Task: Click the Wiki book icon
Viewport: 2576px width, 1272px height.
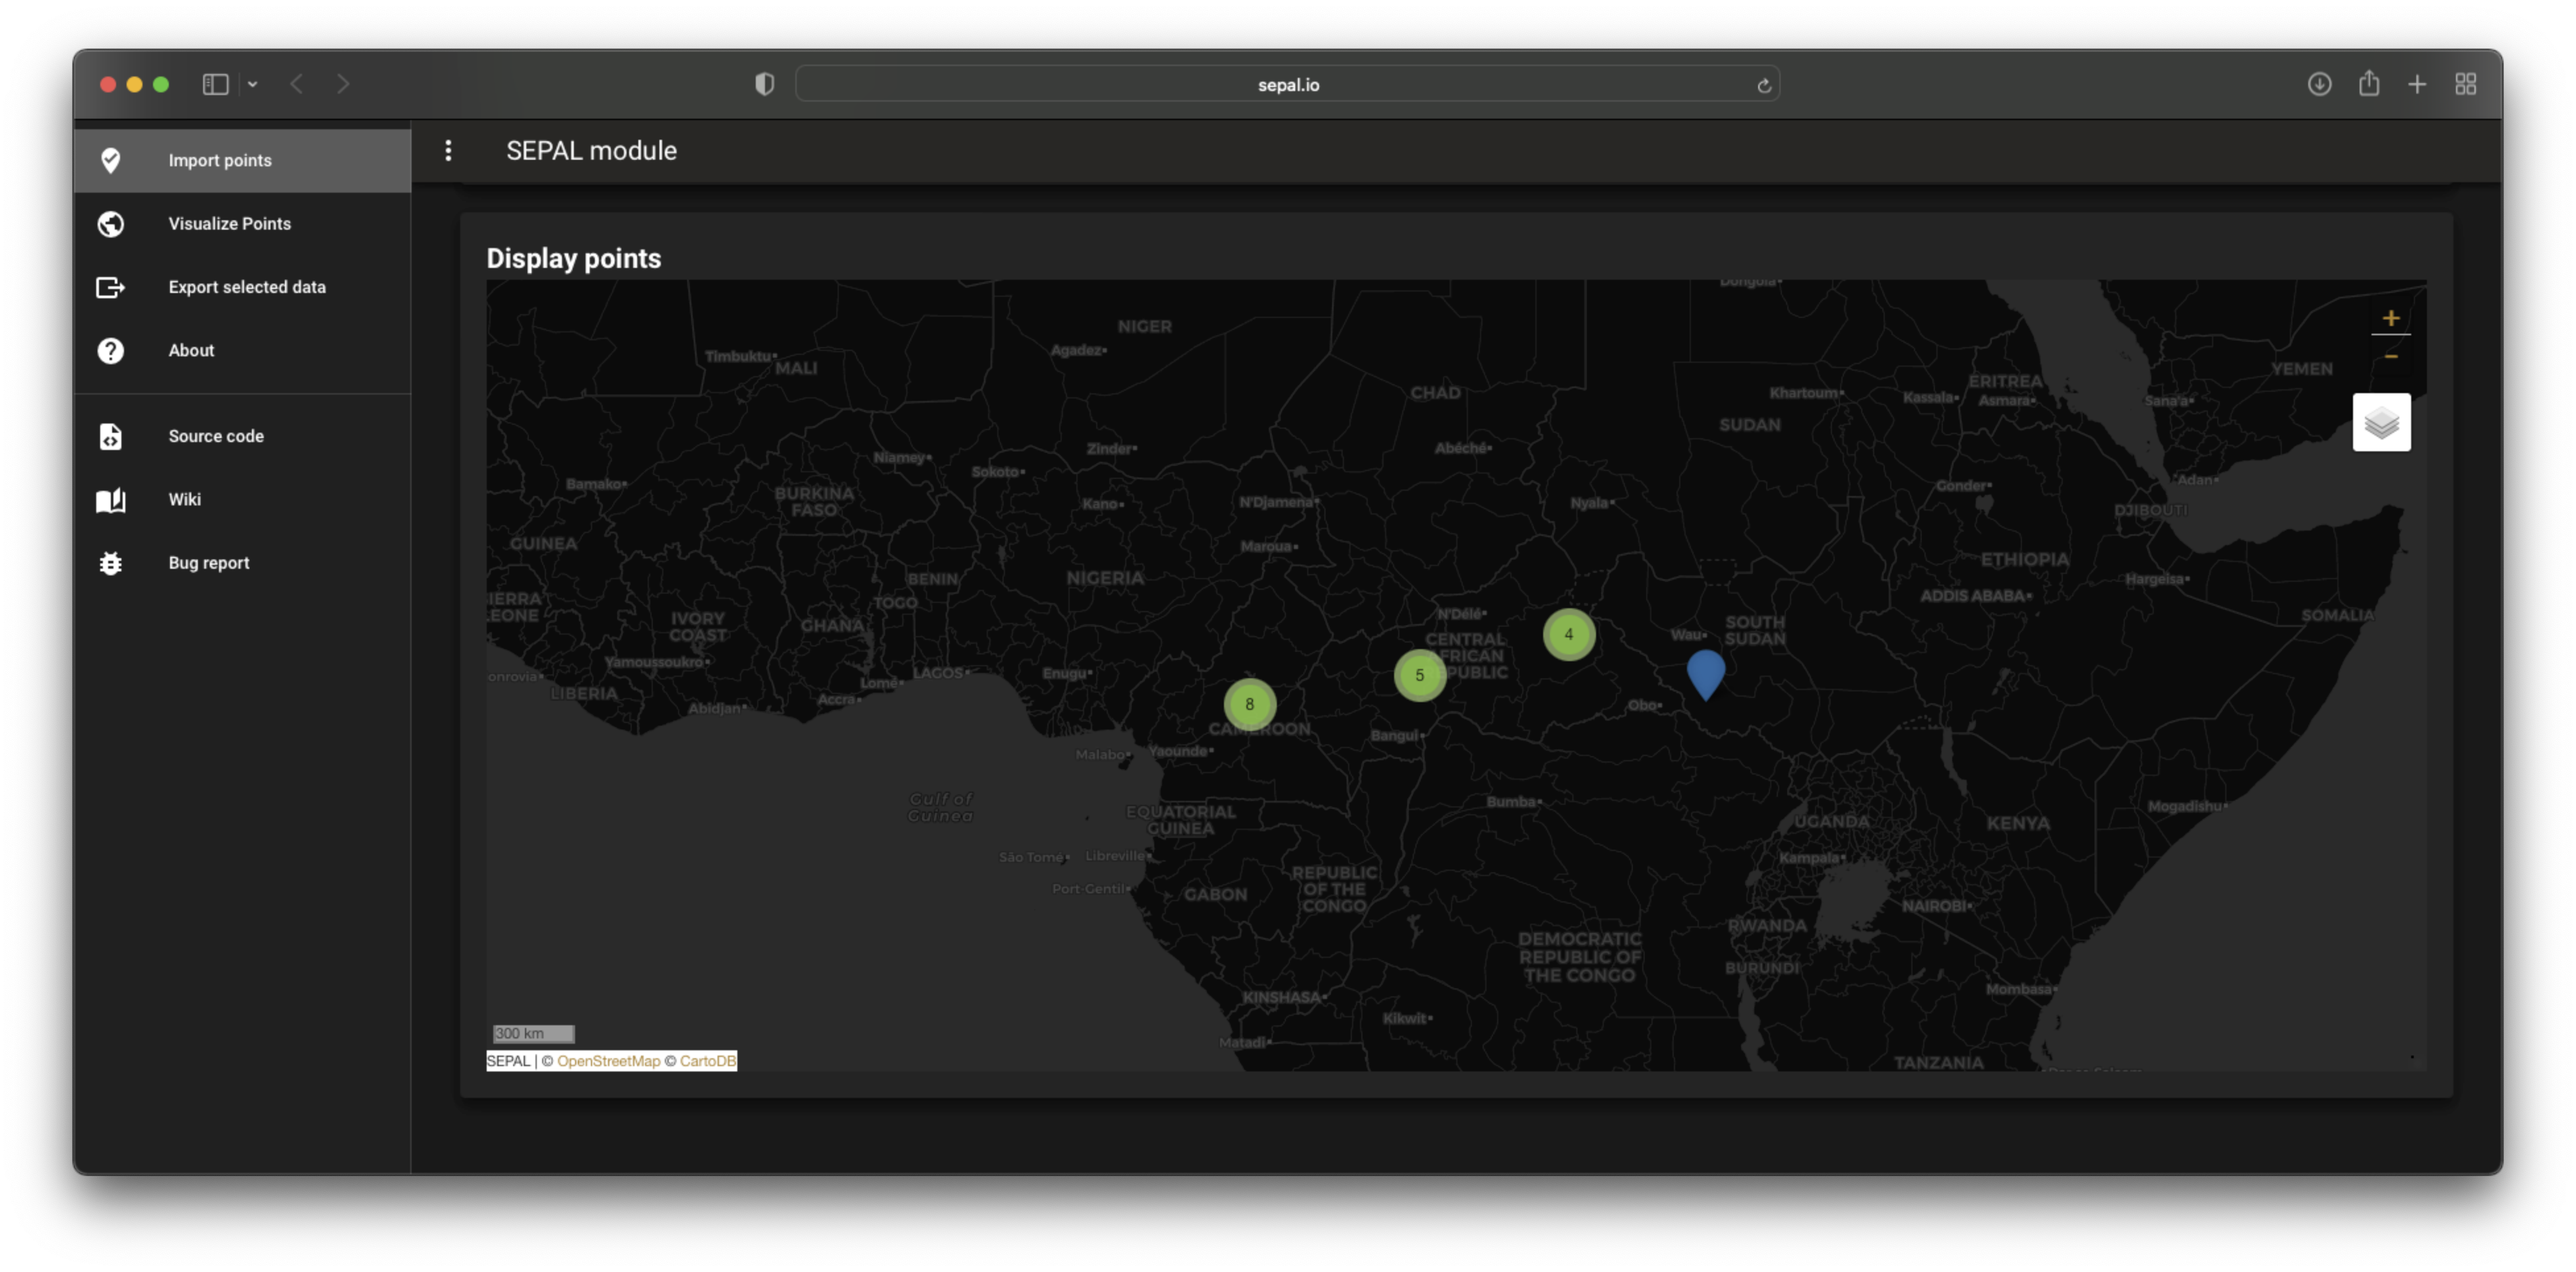Action: pos(111,500)
